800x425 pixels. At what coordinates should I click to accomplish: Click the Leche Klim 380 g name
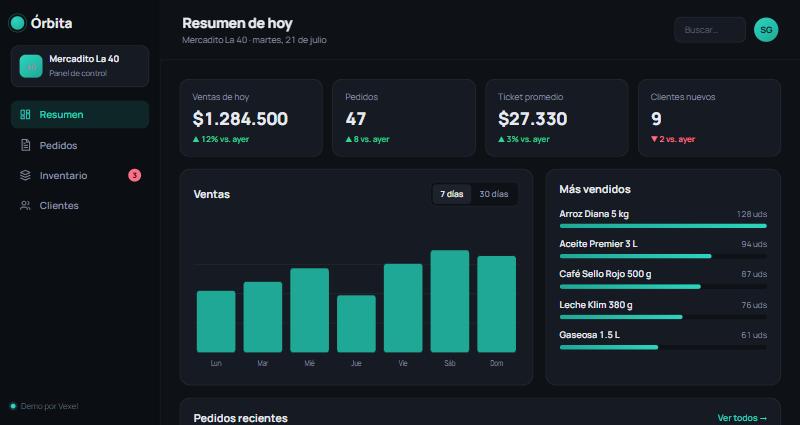click(596, 305)
